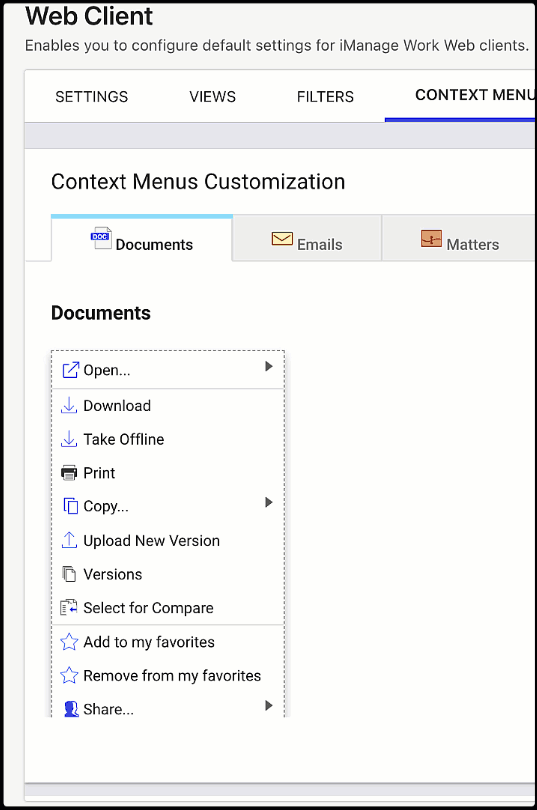Expand the Open... submenu arrow

[268, 366]
